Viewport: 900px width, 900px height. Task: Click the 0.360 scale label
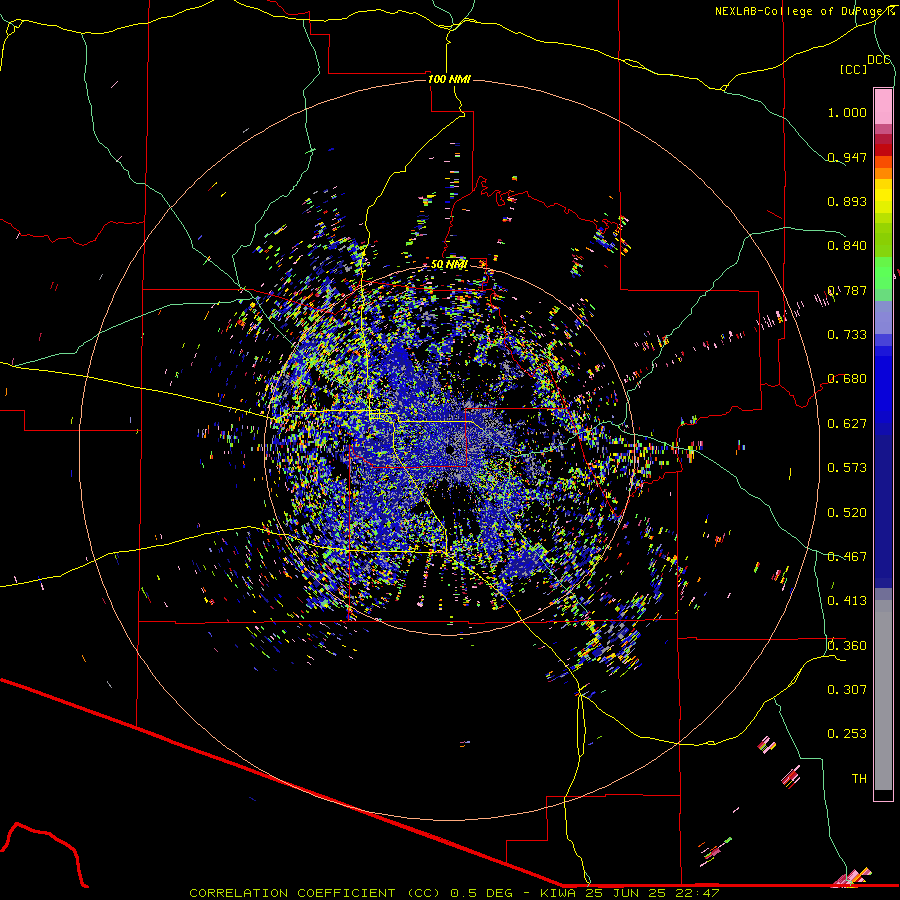click(847, 646)
